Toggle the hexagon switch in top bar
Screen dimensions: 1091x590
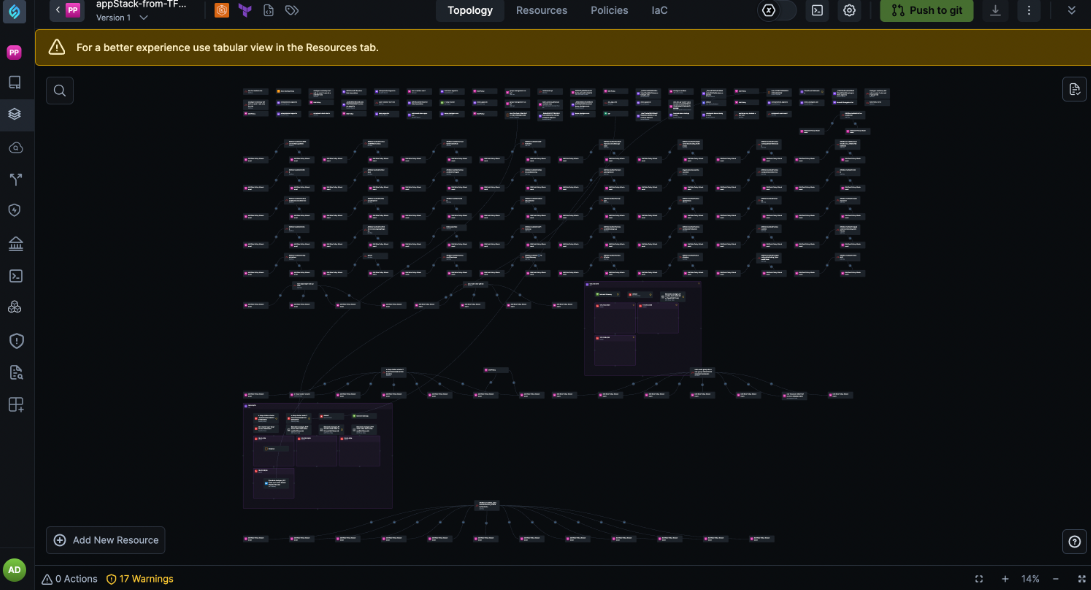click(x=778, y=10)
